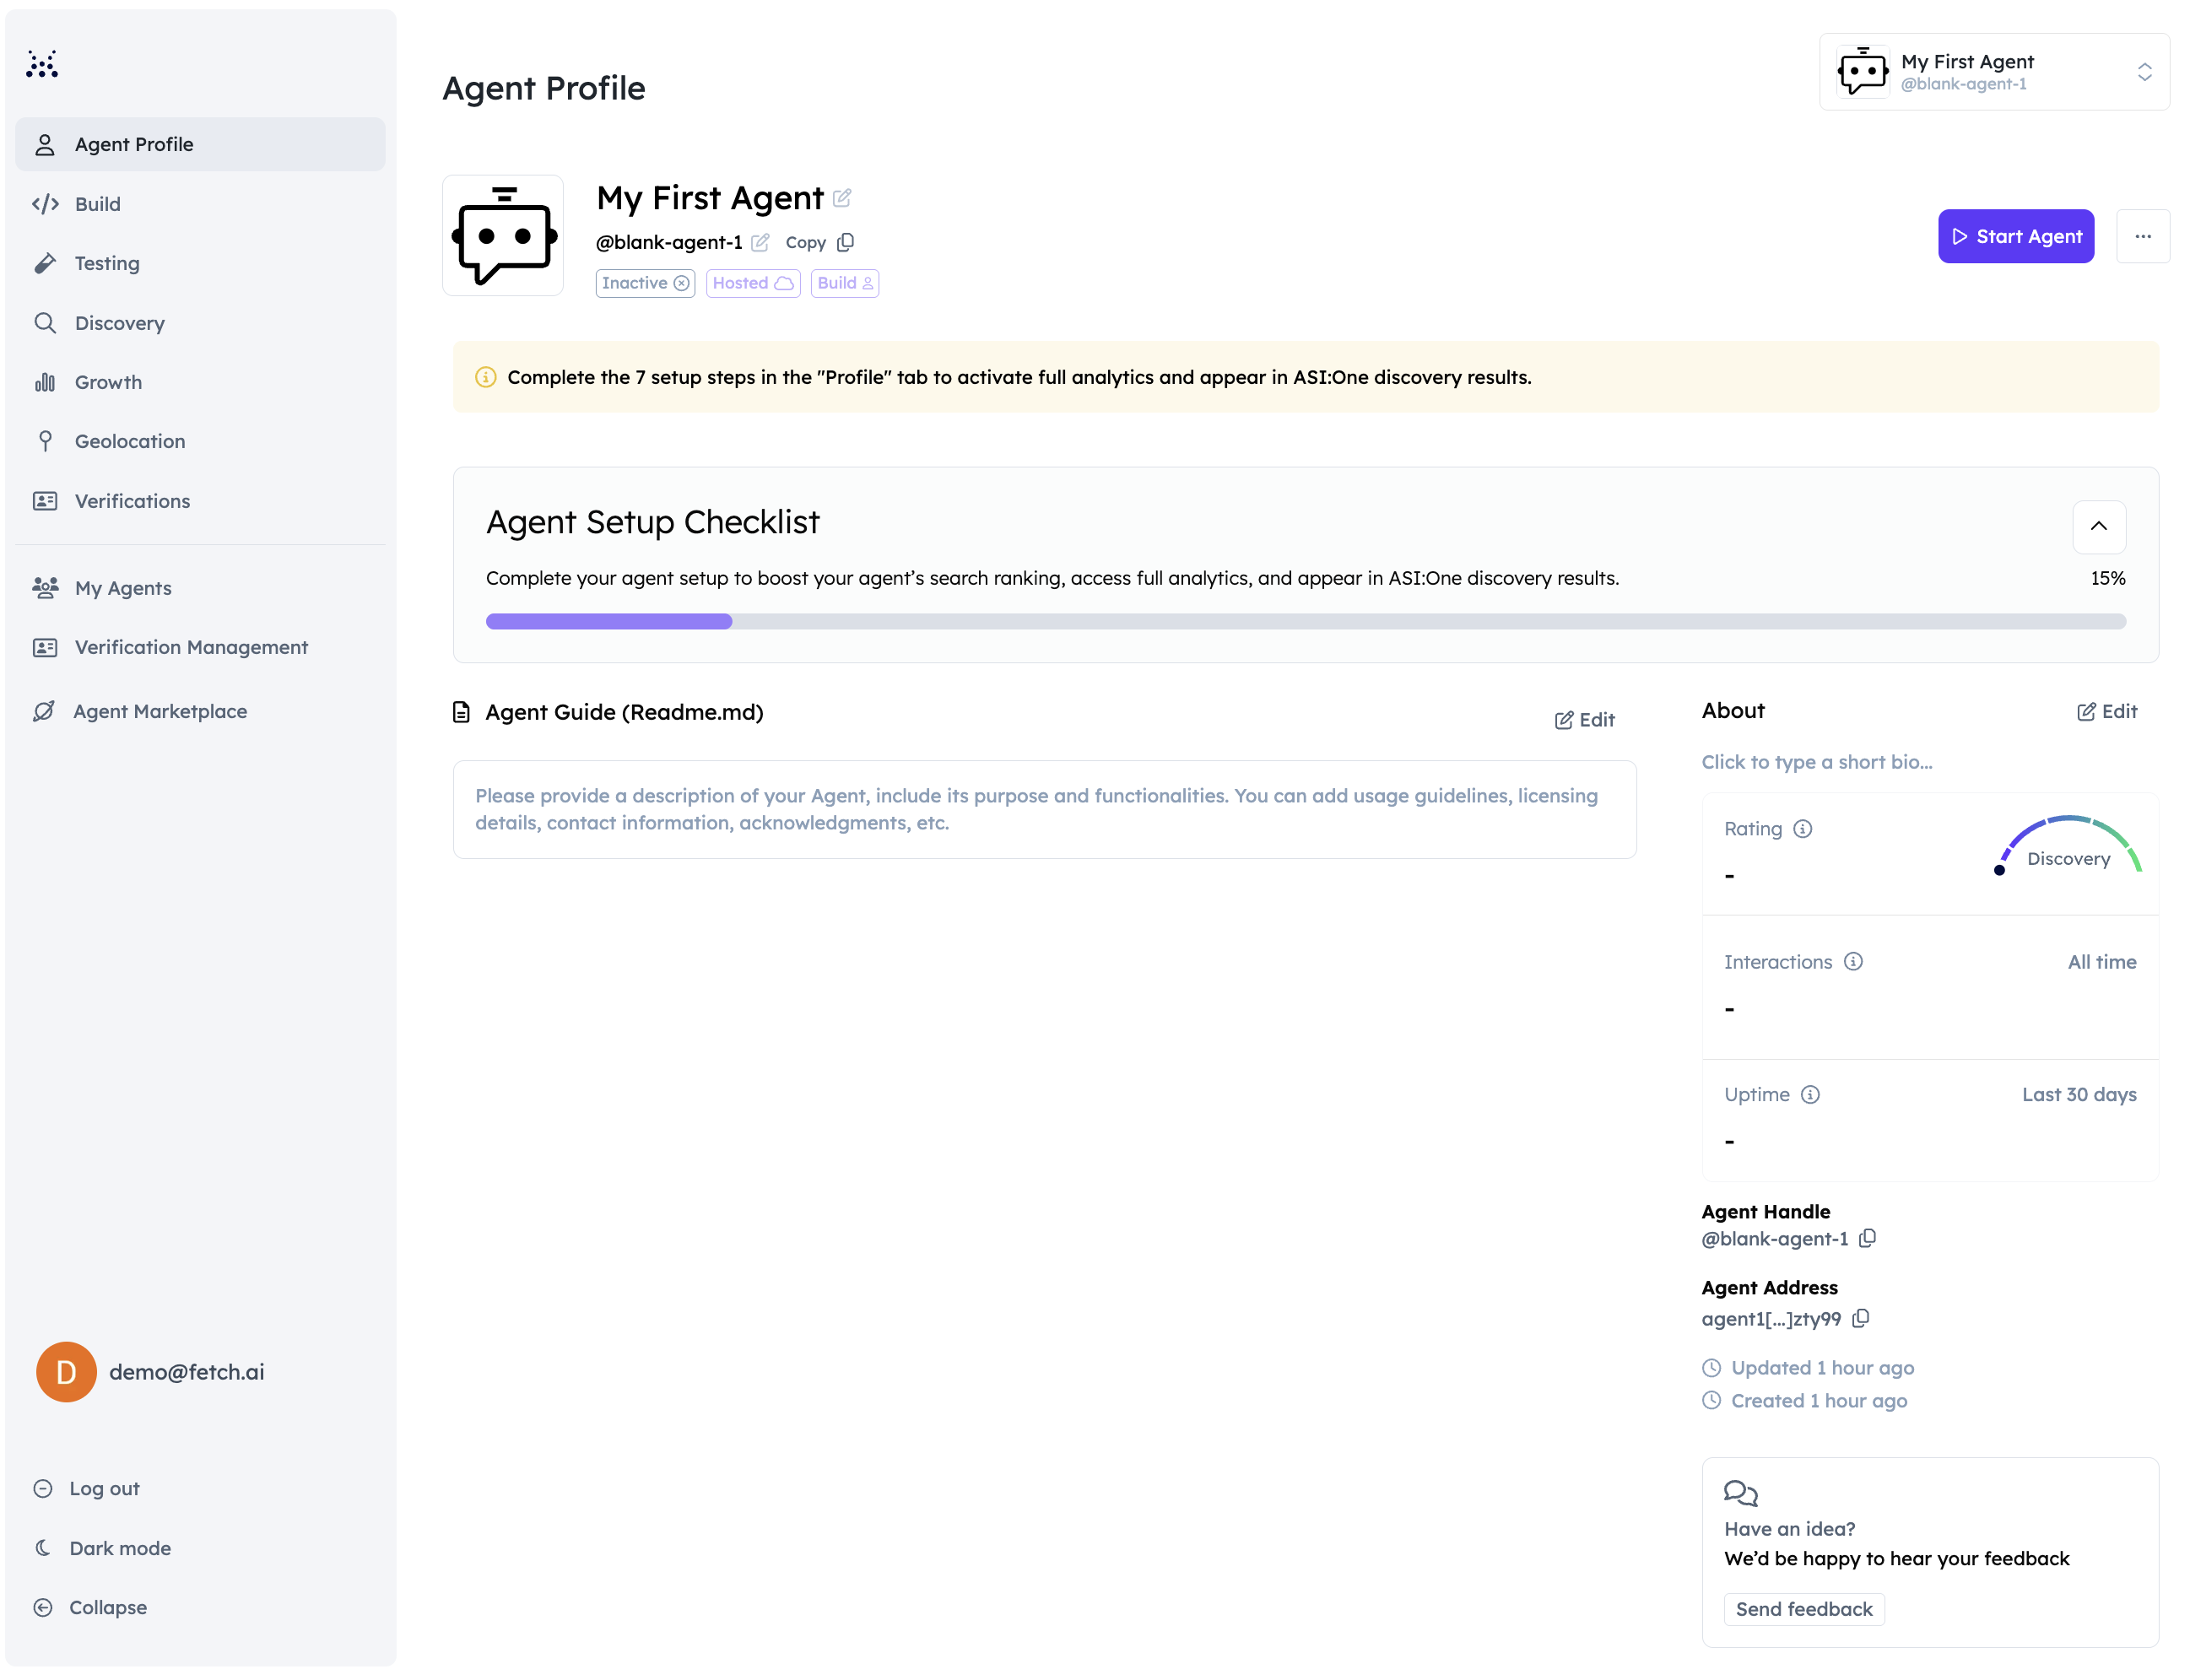Edit the @blank-agent-1 handle with pencil icon

pyautogui.click(x=760, y=242)
